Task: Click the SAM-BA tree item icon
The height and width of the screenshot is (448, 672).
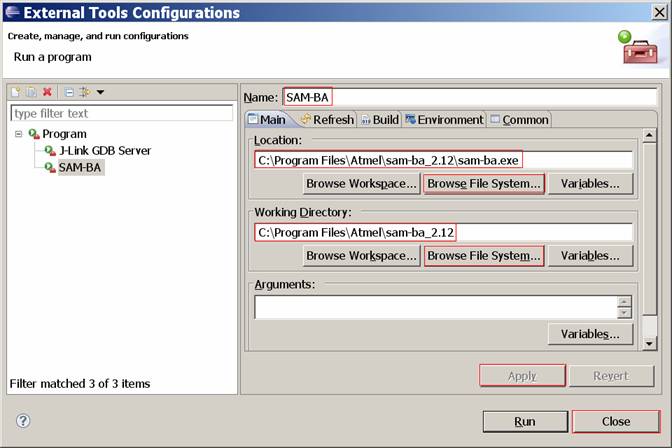Action: pos(50,168)
